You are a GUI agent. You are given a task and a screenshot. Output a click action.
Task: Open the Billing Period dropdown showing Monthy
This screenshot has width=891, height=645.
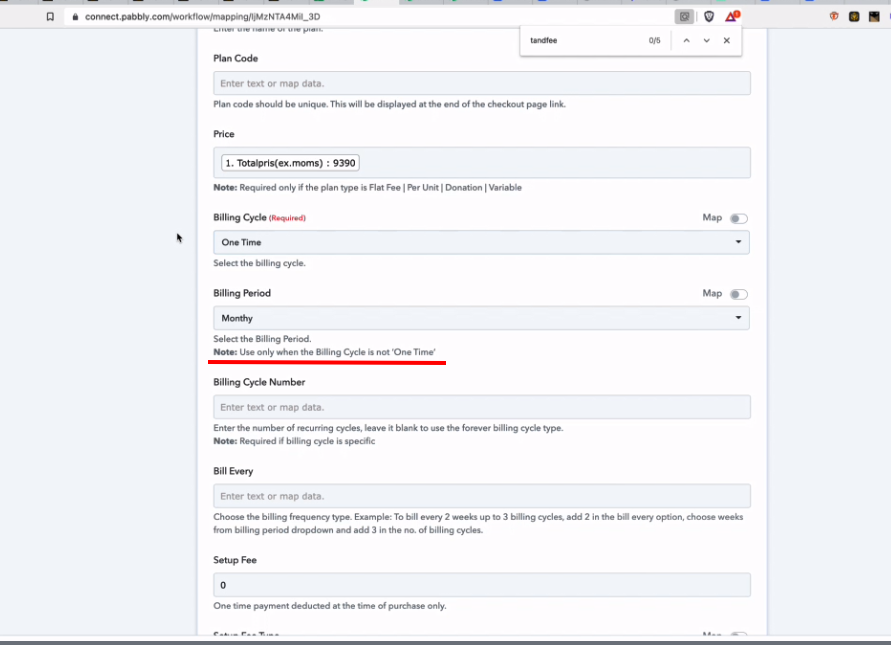(481, 318)
